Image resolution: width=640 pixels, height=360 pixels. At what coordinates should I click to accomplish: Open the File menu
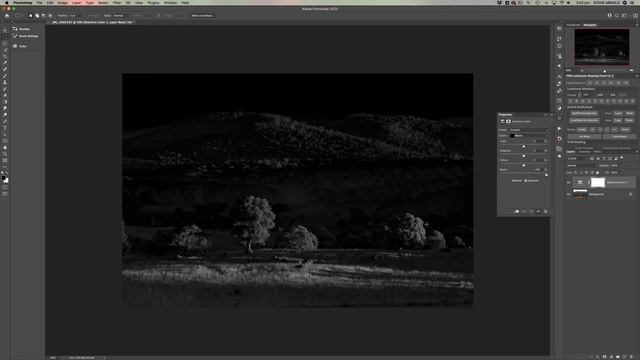coord(39,2)
